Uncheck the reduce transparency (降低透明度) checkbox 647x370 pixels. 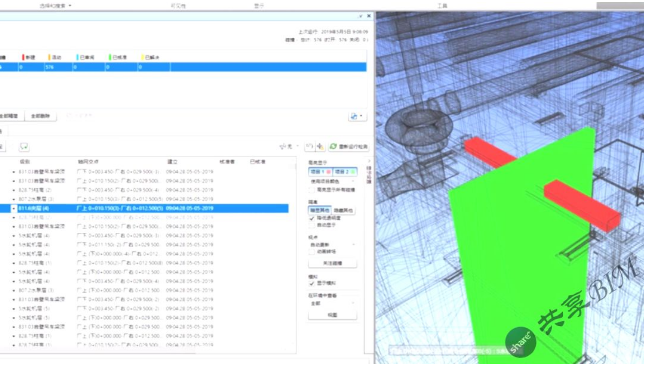312,218
